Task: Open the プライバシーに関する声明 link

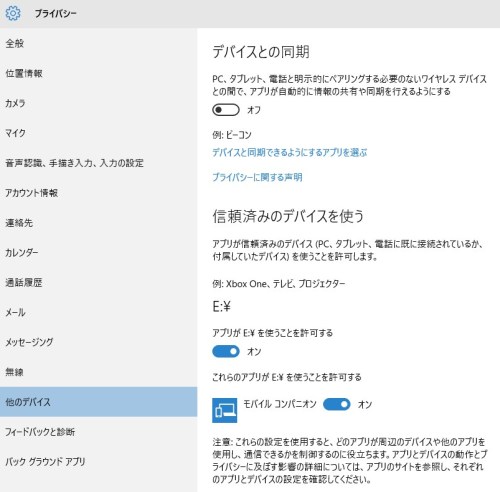Action: pos(257,177)
